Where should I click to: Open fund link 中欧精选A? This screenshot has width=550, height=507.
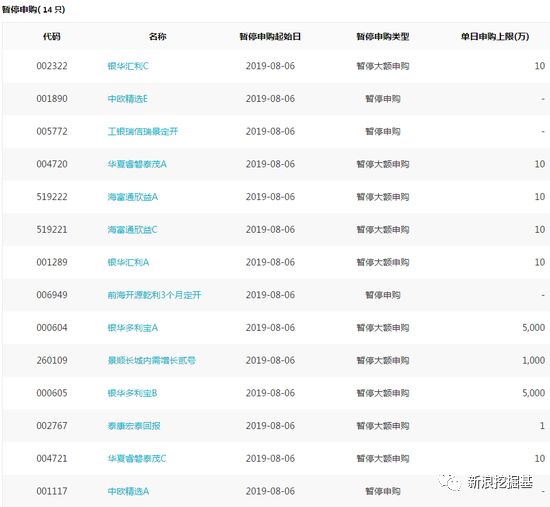[128, 491]
